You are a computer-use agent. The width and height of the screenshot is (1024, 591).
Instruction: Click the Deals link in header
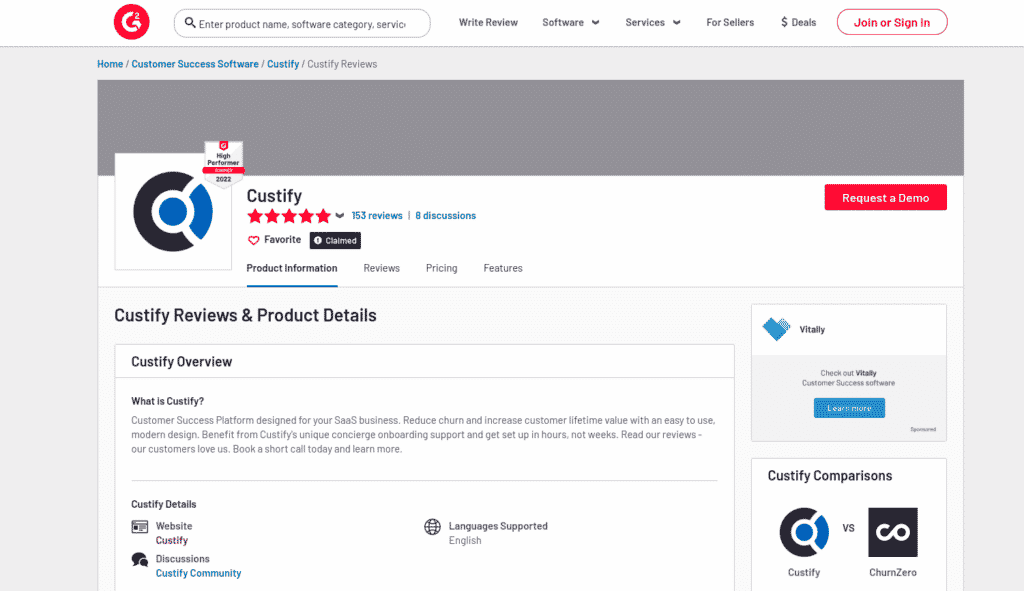[804, 22]
